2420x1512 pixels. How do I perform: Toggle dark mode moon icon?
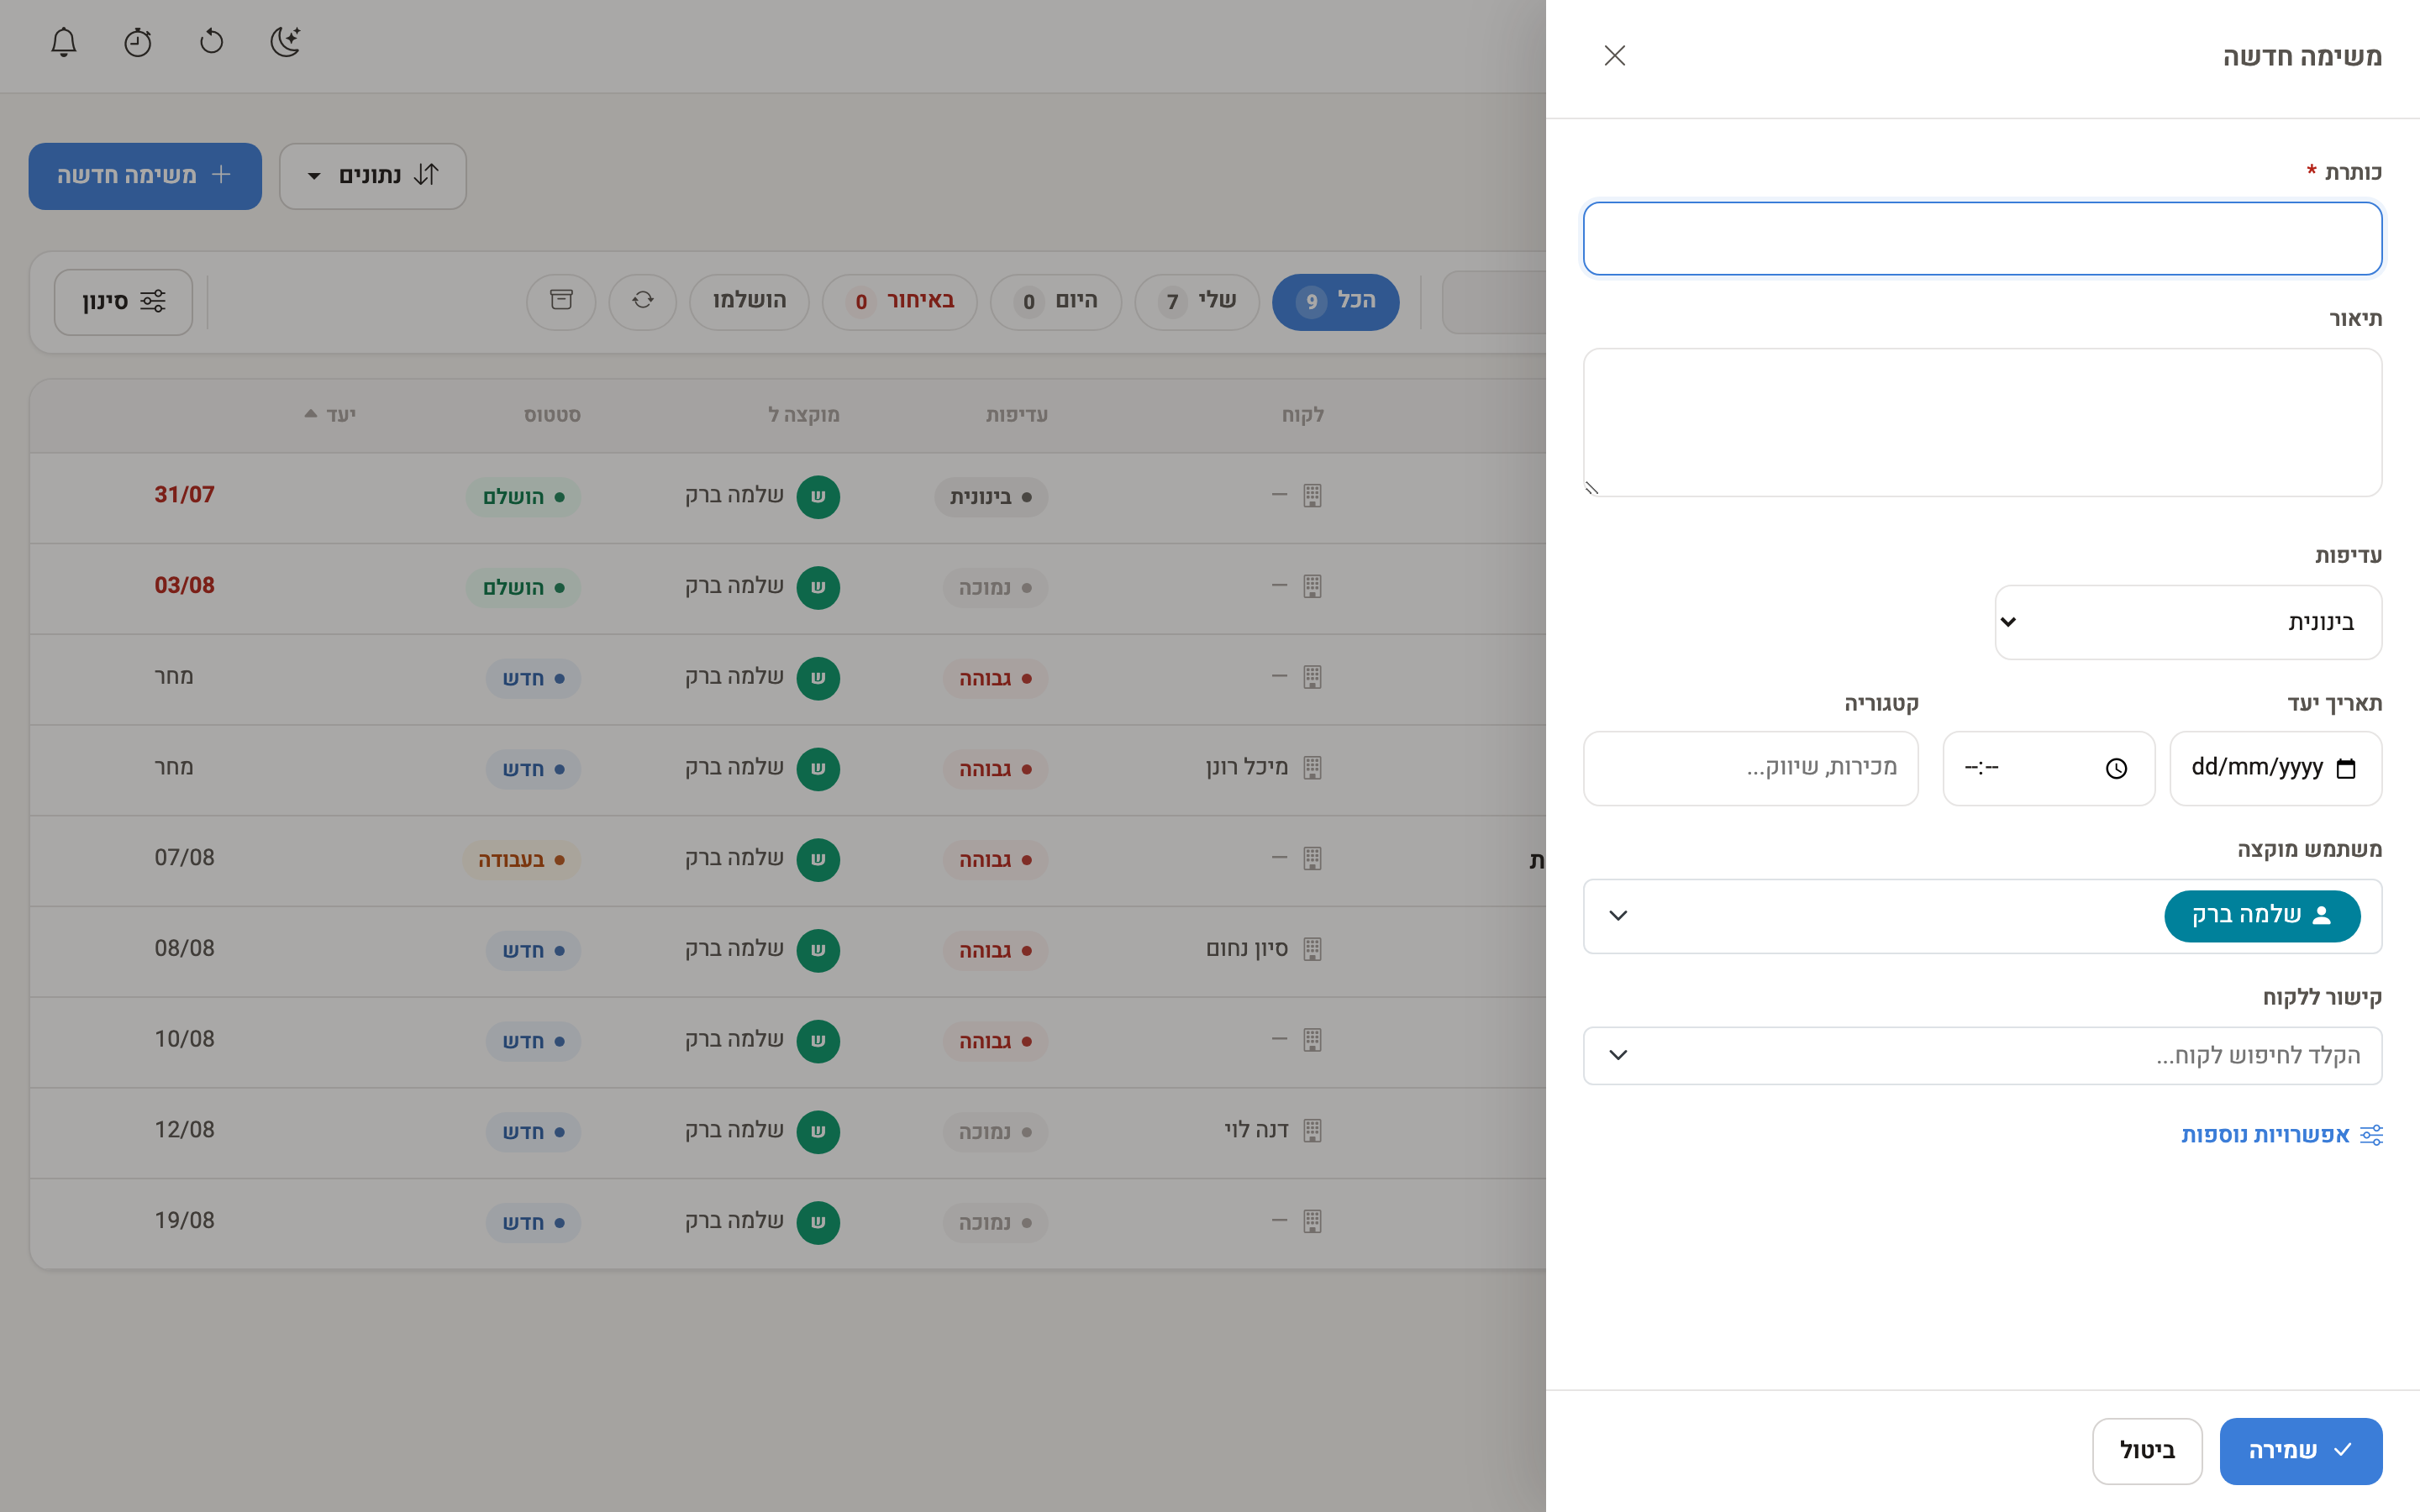(x=286, y=42)
